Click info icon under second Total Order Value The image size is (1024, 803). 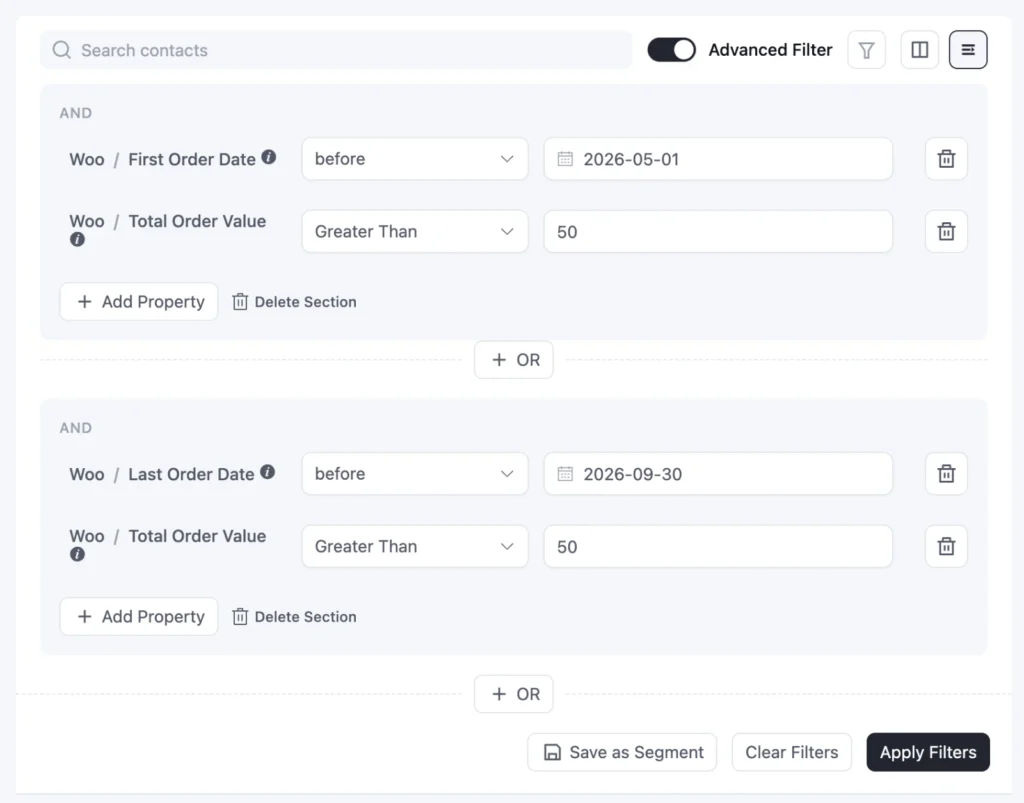77,554
